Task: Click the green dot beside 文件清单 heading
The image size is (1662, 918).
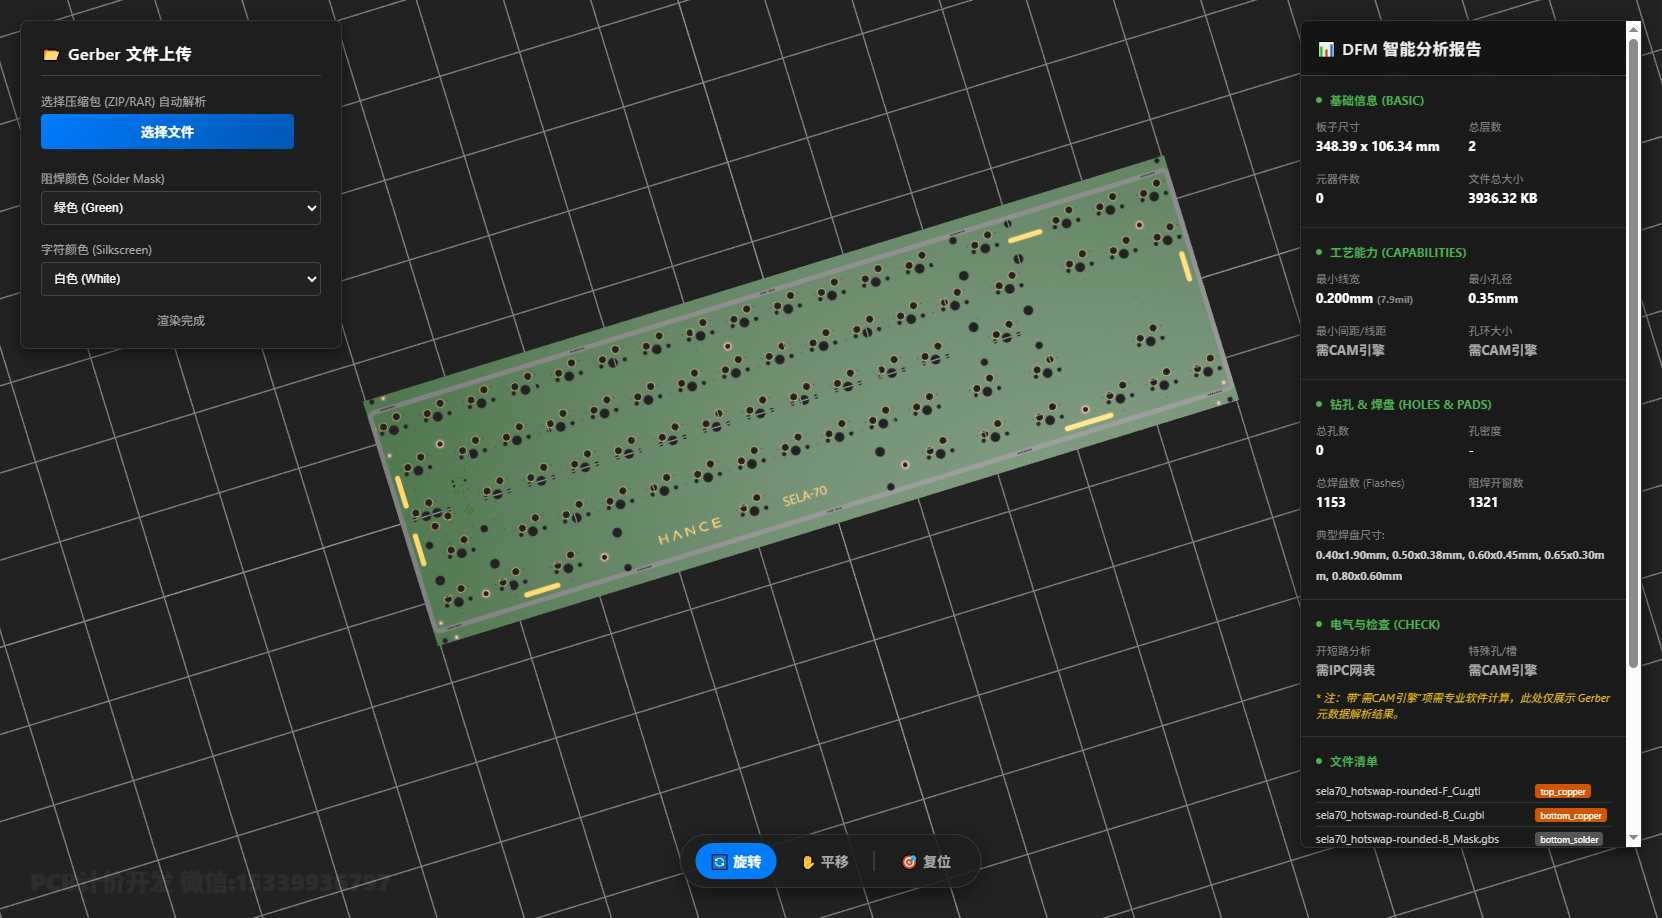Action: click(1319, 762)
